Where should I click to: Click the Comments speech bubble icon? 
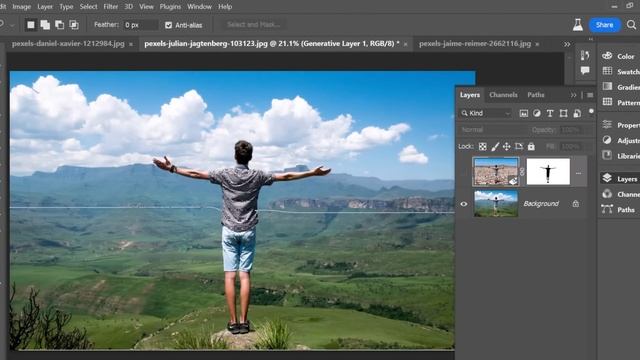tap(585, 70)
